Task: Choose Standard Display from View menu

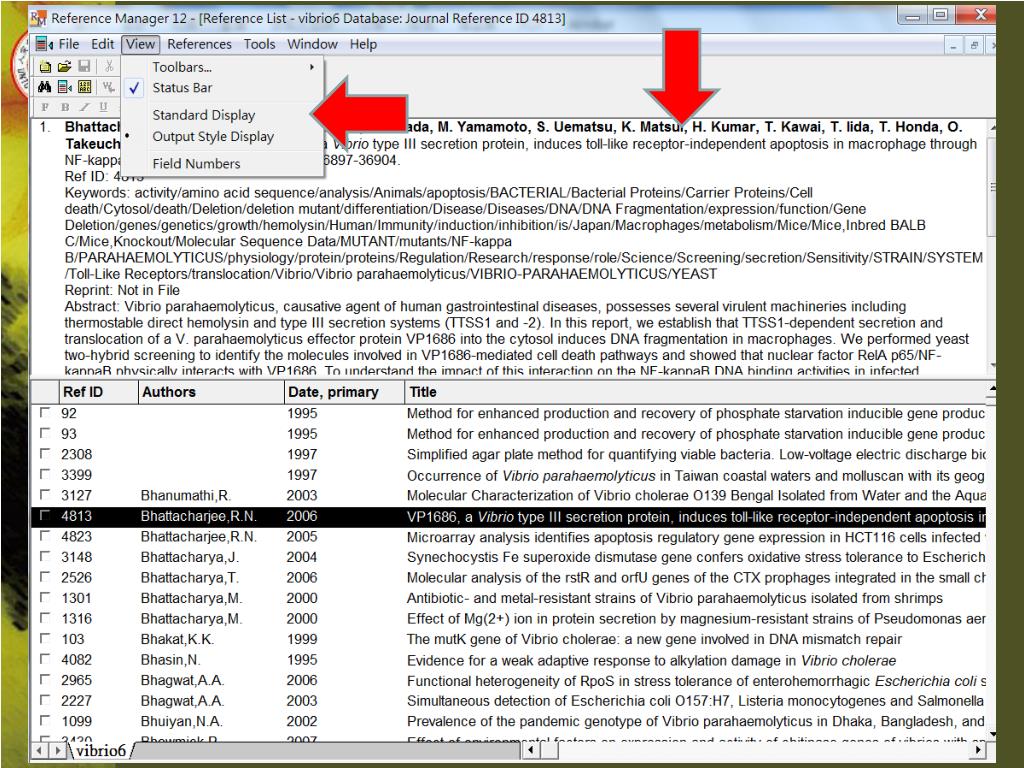Action: tap(222, 115)
